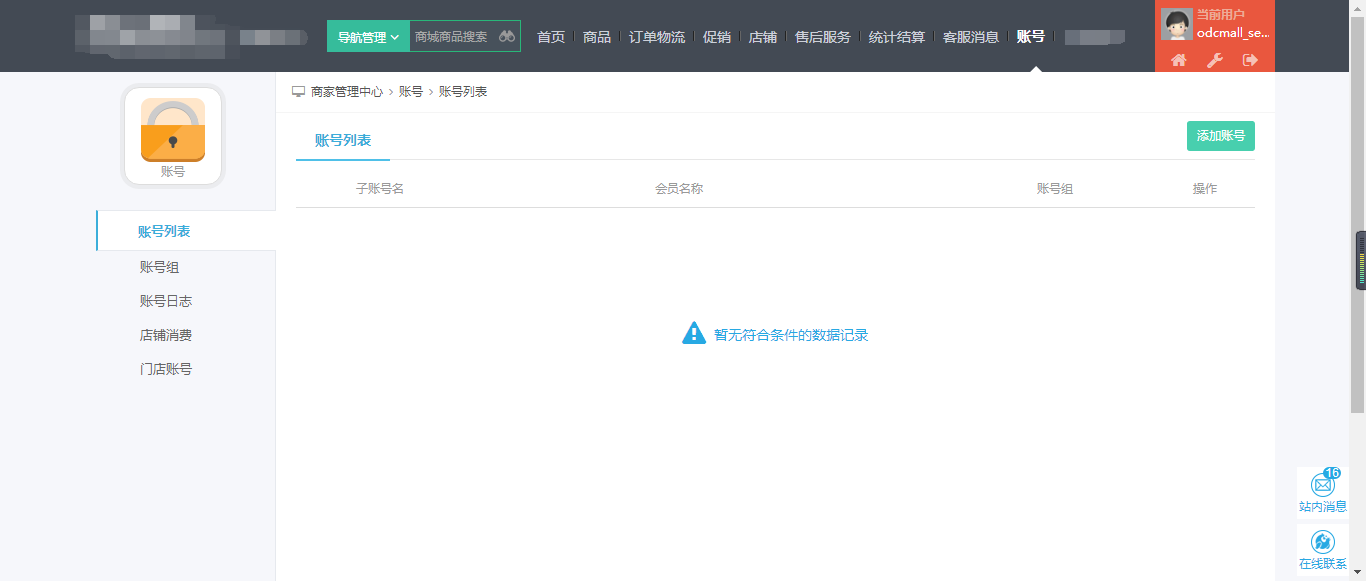
Task: Open the wrench settings icon
Action: pos(1215,60)
